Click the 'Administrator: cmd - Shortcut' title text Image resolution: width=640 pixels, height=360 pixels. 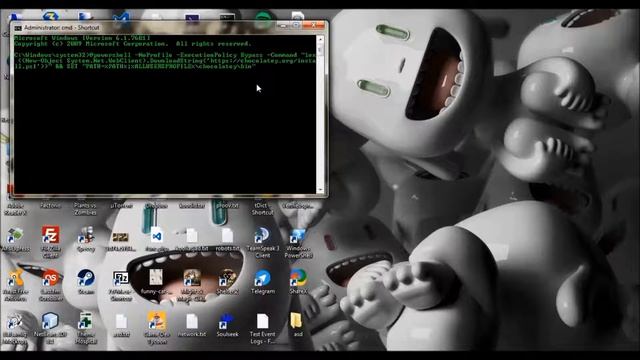coord(62,28)
